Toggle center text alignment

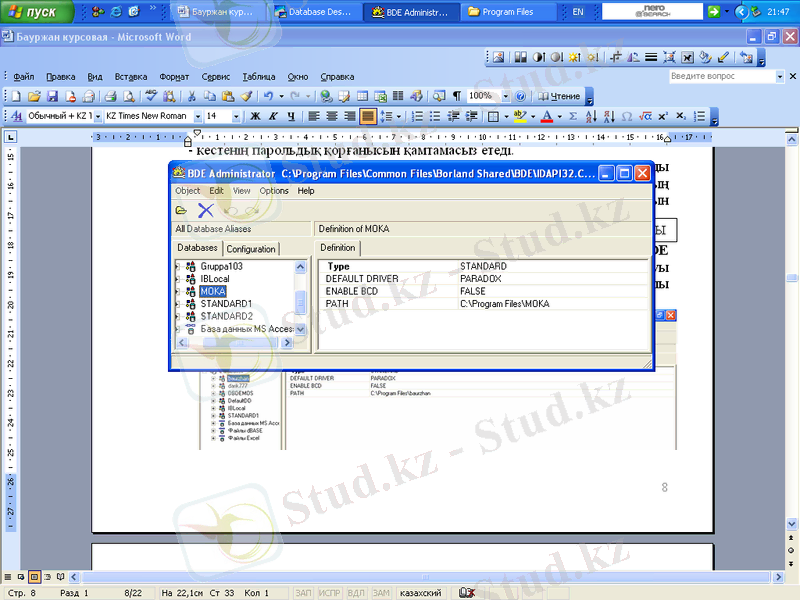tap(332, 116)
